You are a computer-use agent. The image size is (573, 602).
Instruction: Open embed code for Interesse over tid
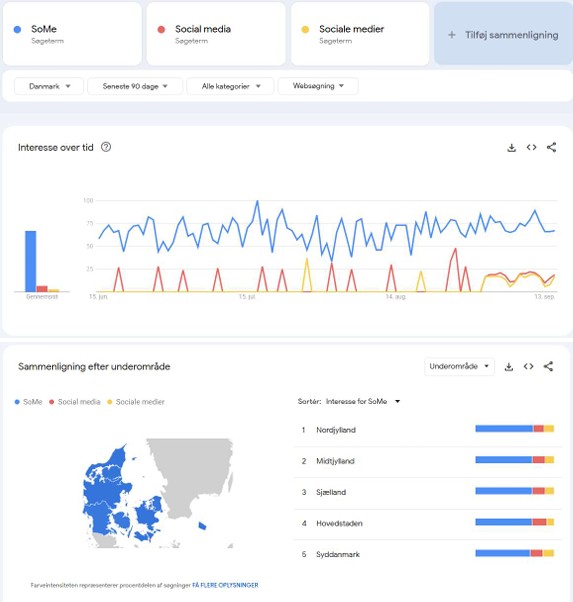pos(531,147)
